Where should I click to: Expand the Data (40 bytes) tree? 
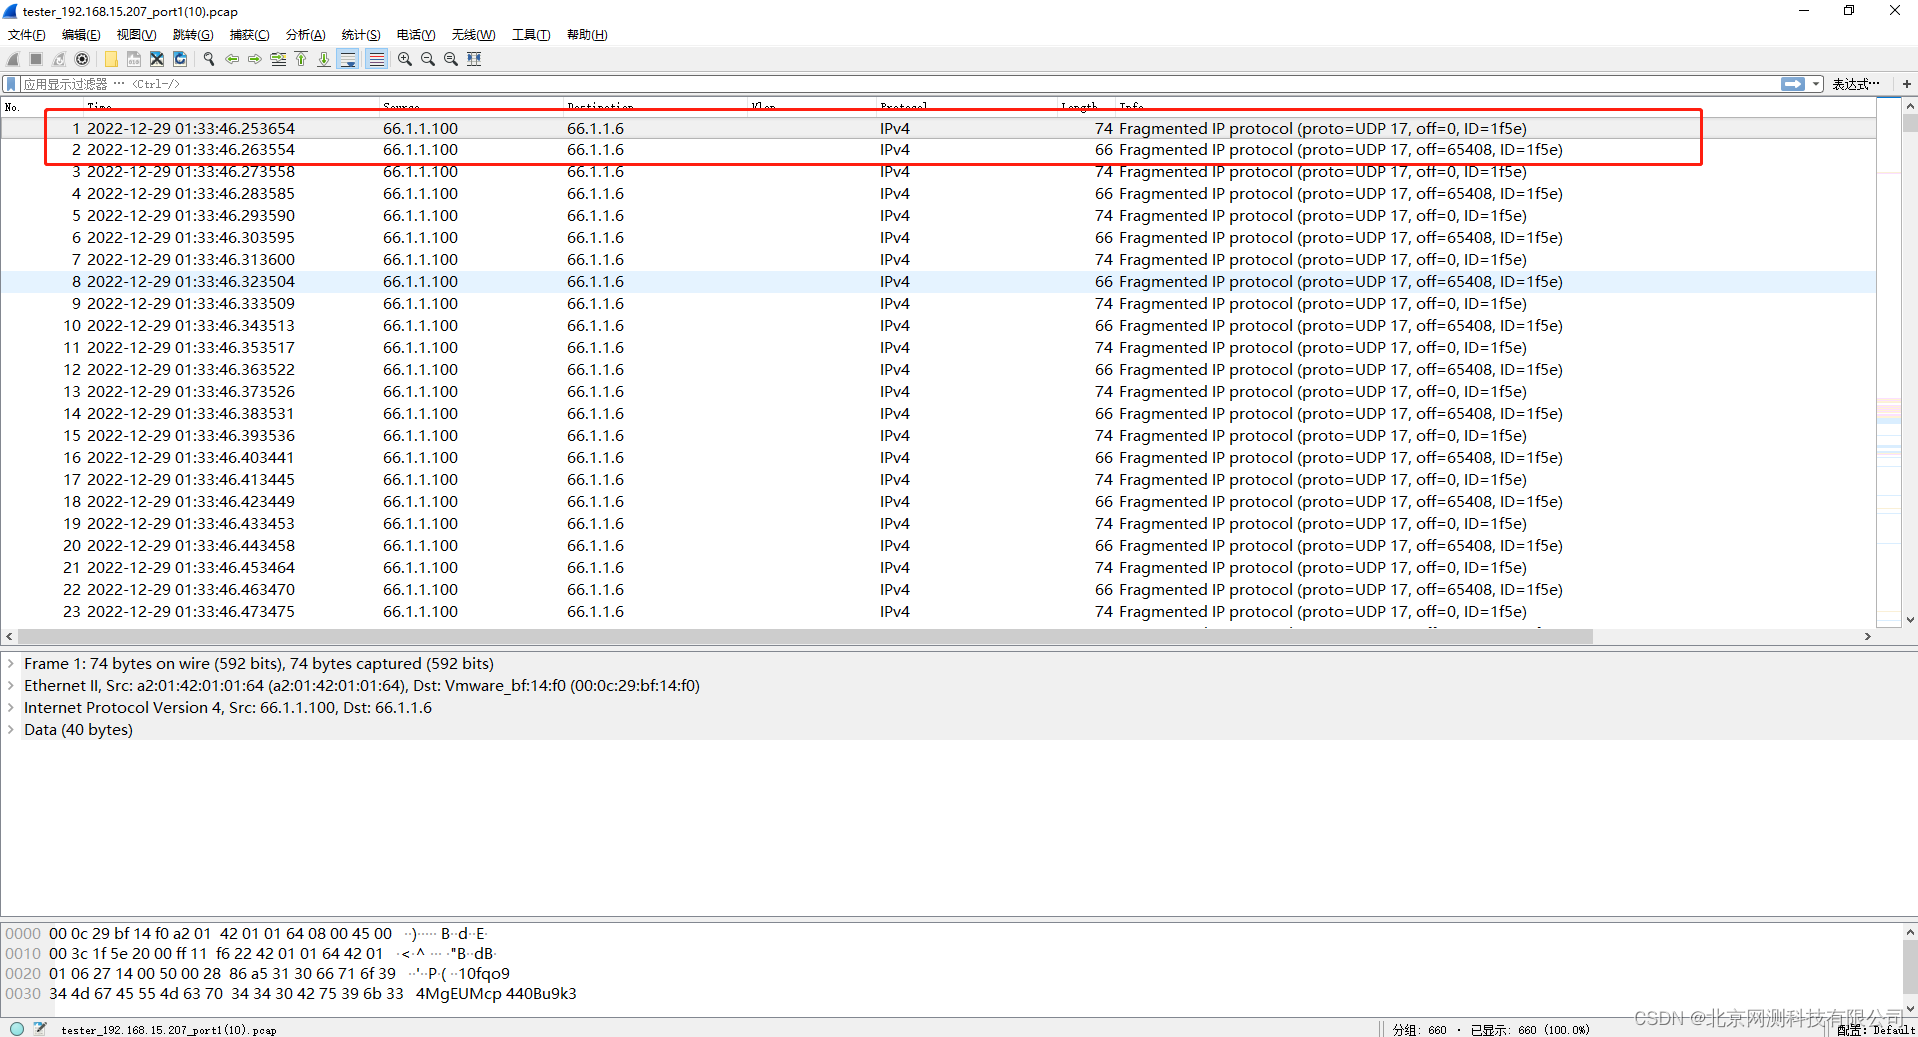coord(10,730)
